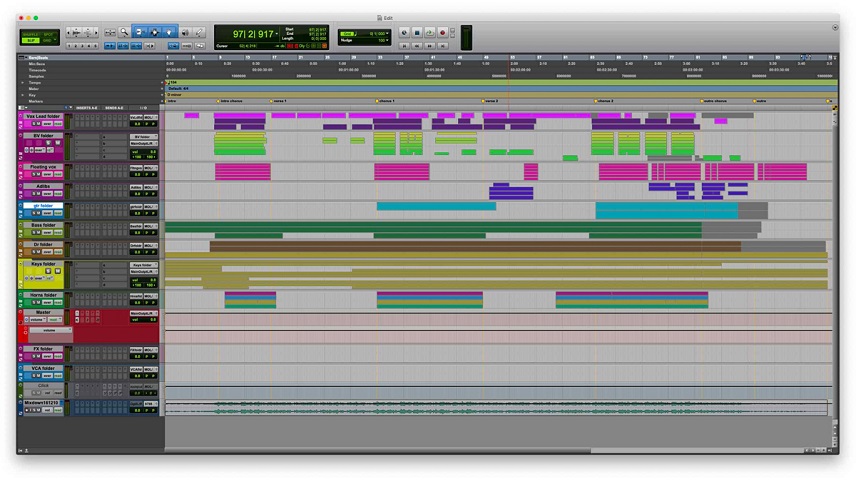Select Timecode ruler name

pos(37,70)
